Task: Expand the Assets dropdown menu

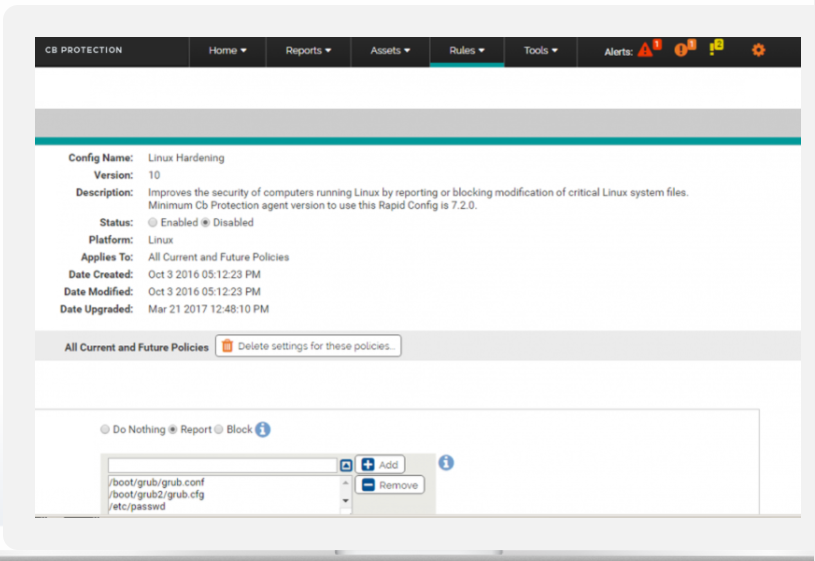Action: tap(390, 50)
